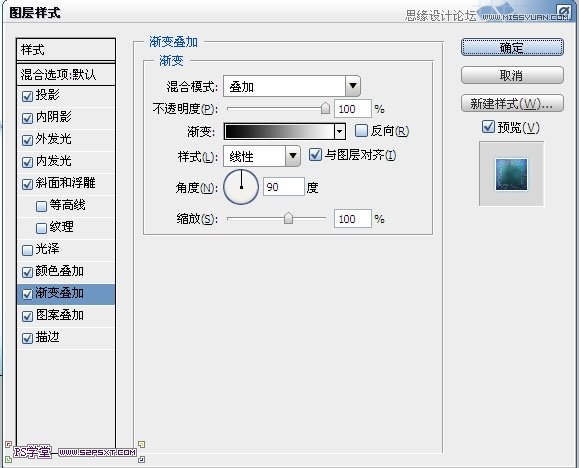This screenshot has width=579, height=468.
Task: Select 混合选项:默认 blending options
Action: coord(66,74)
